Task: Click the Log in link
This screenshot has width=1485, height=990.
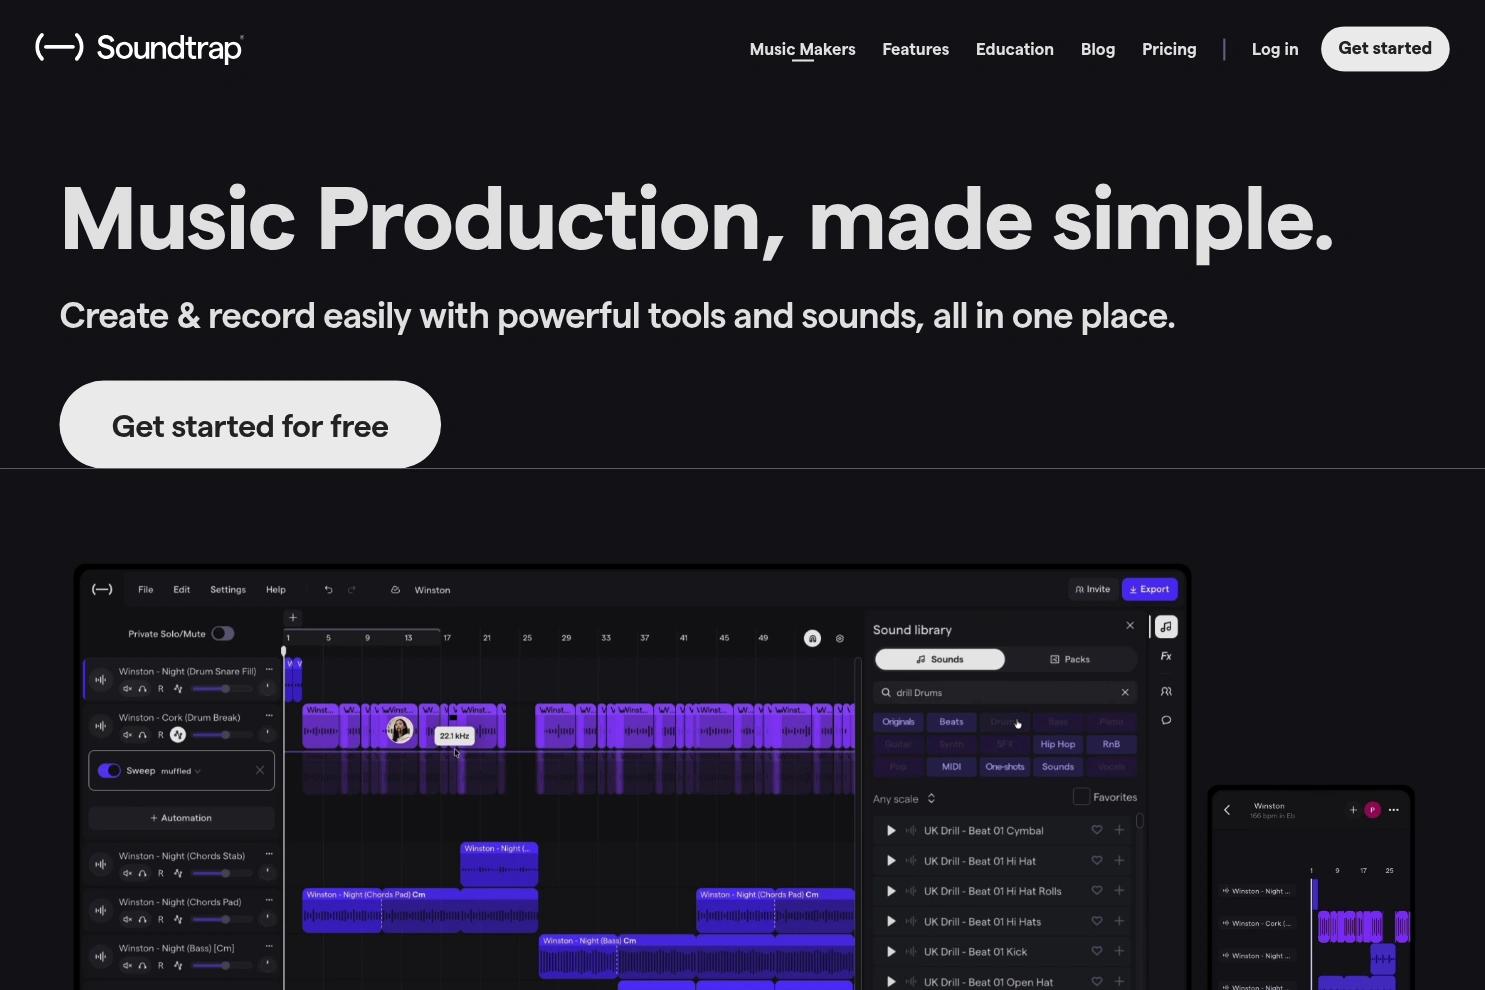Action: pyautogui.click(x=1275, y=49)
